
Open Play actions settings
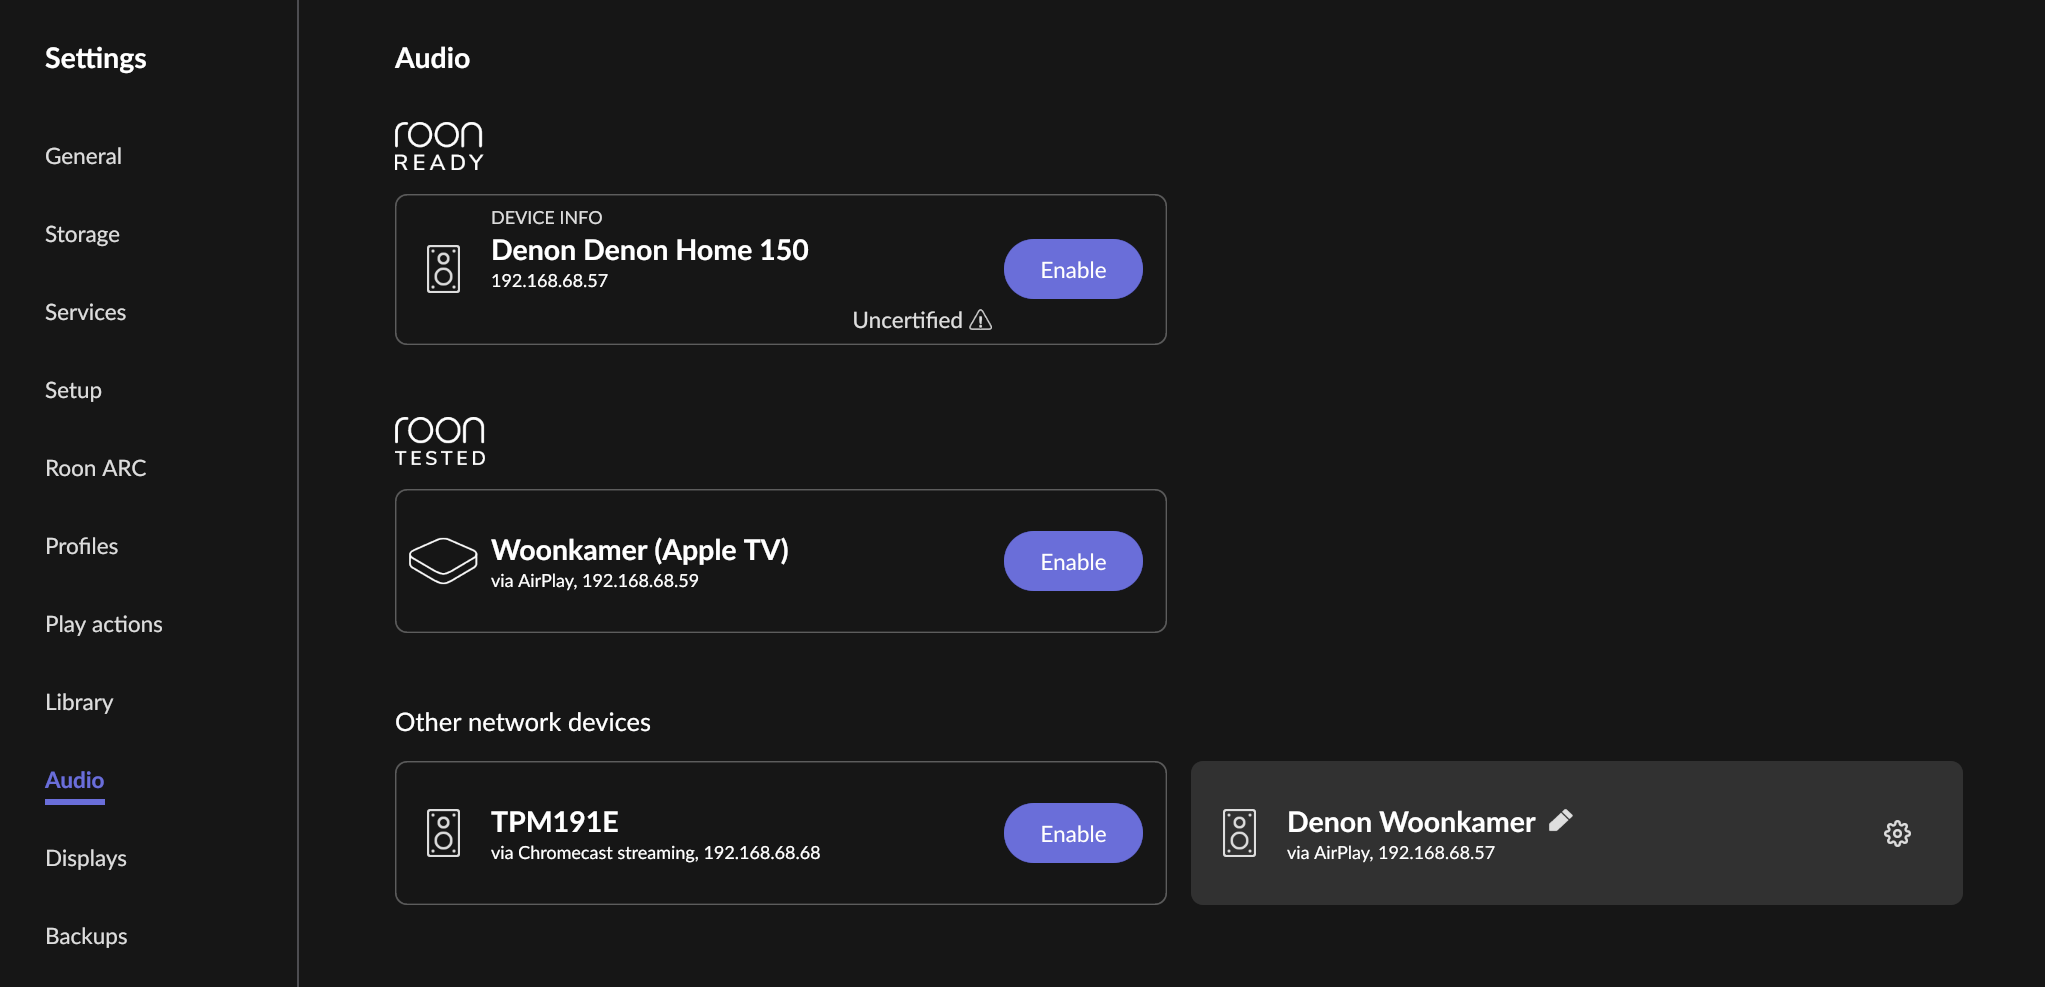[103, 624]
